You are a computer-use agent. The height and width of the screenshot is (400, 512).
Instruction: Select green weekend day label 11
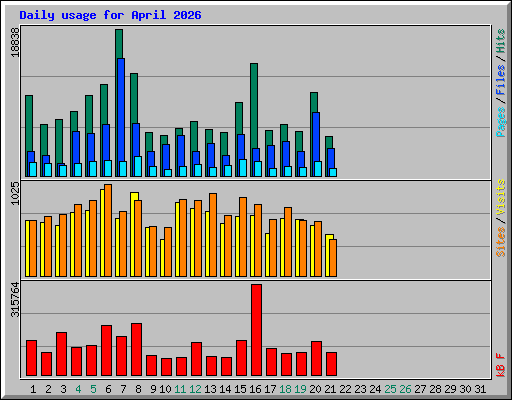180,389
